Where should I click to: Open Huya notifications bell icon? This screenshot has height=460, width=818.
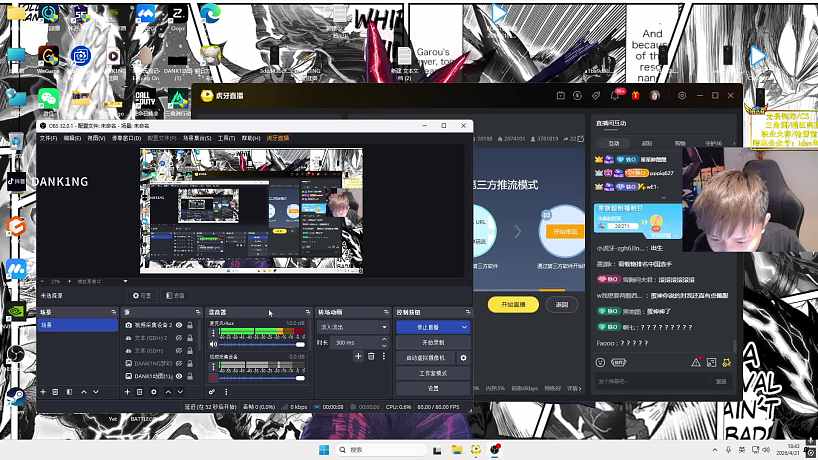tap(616, 96)
